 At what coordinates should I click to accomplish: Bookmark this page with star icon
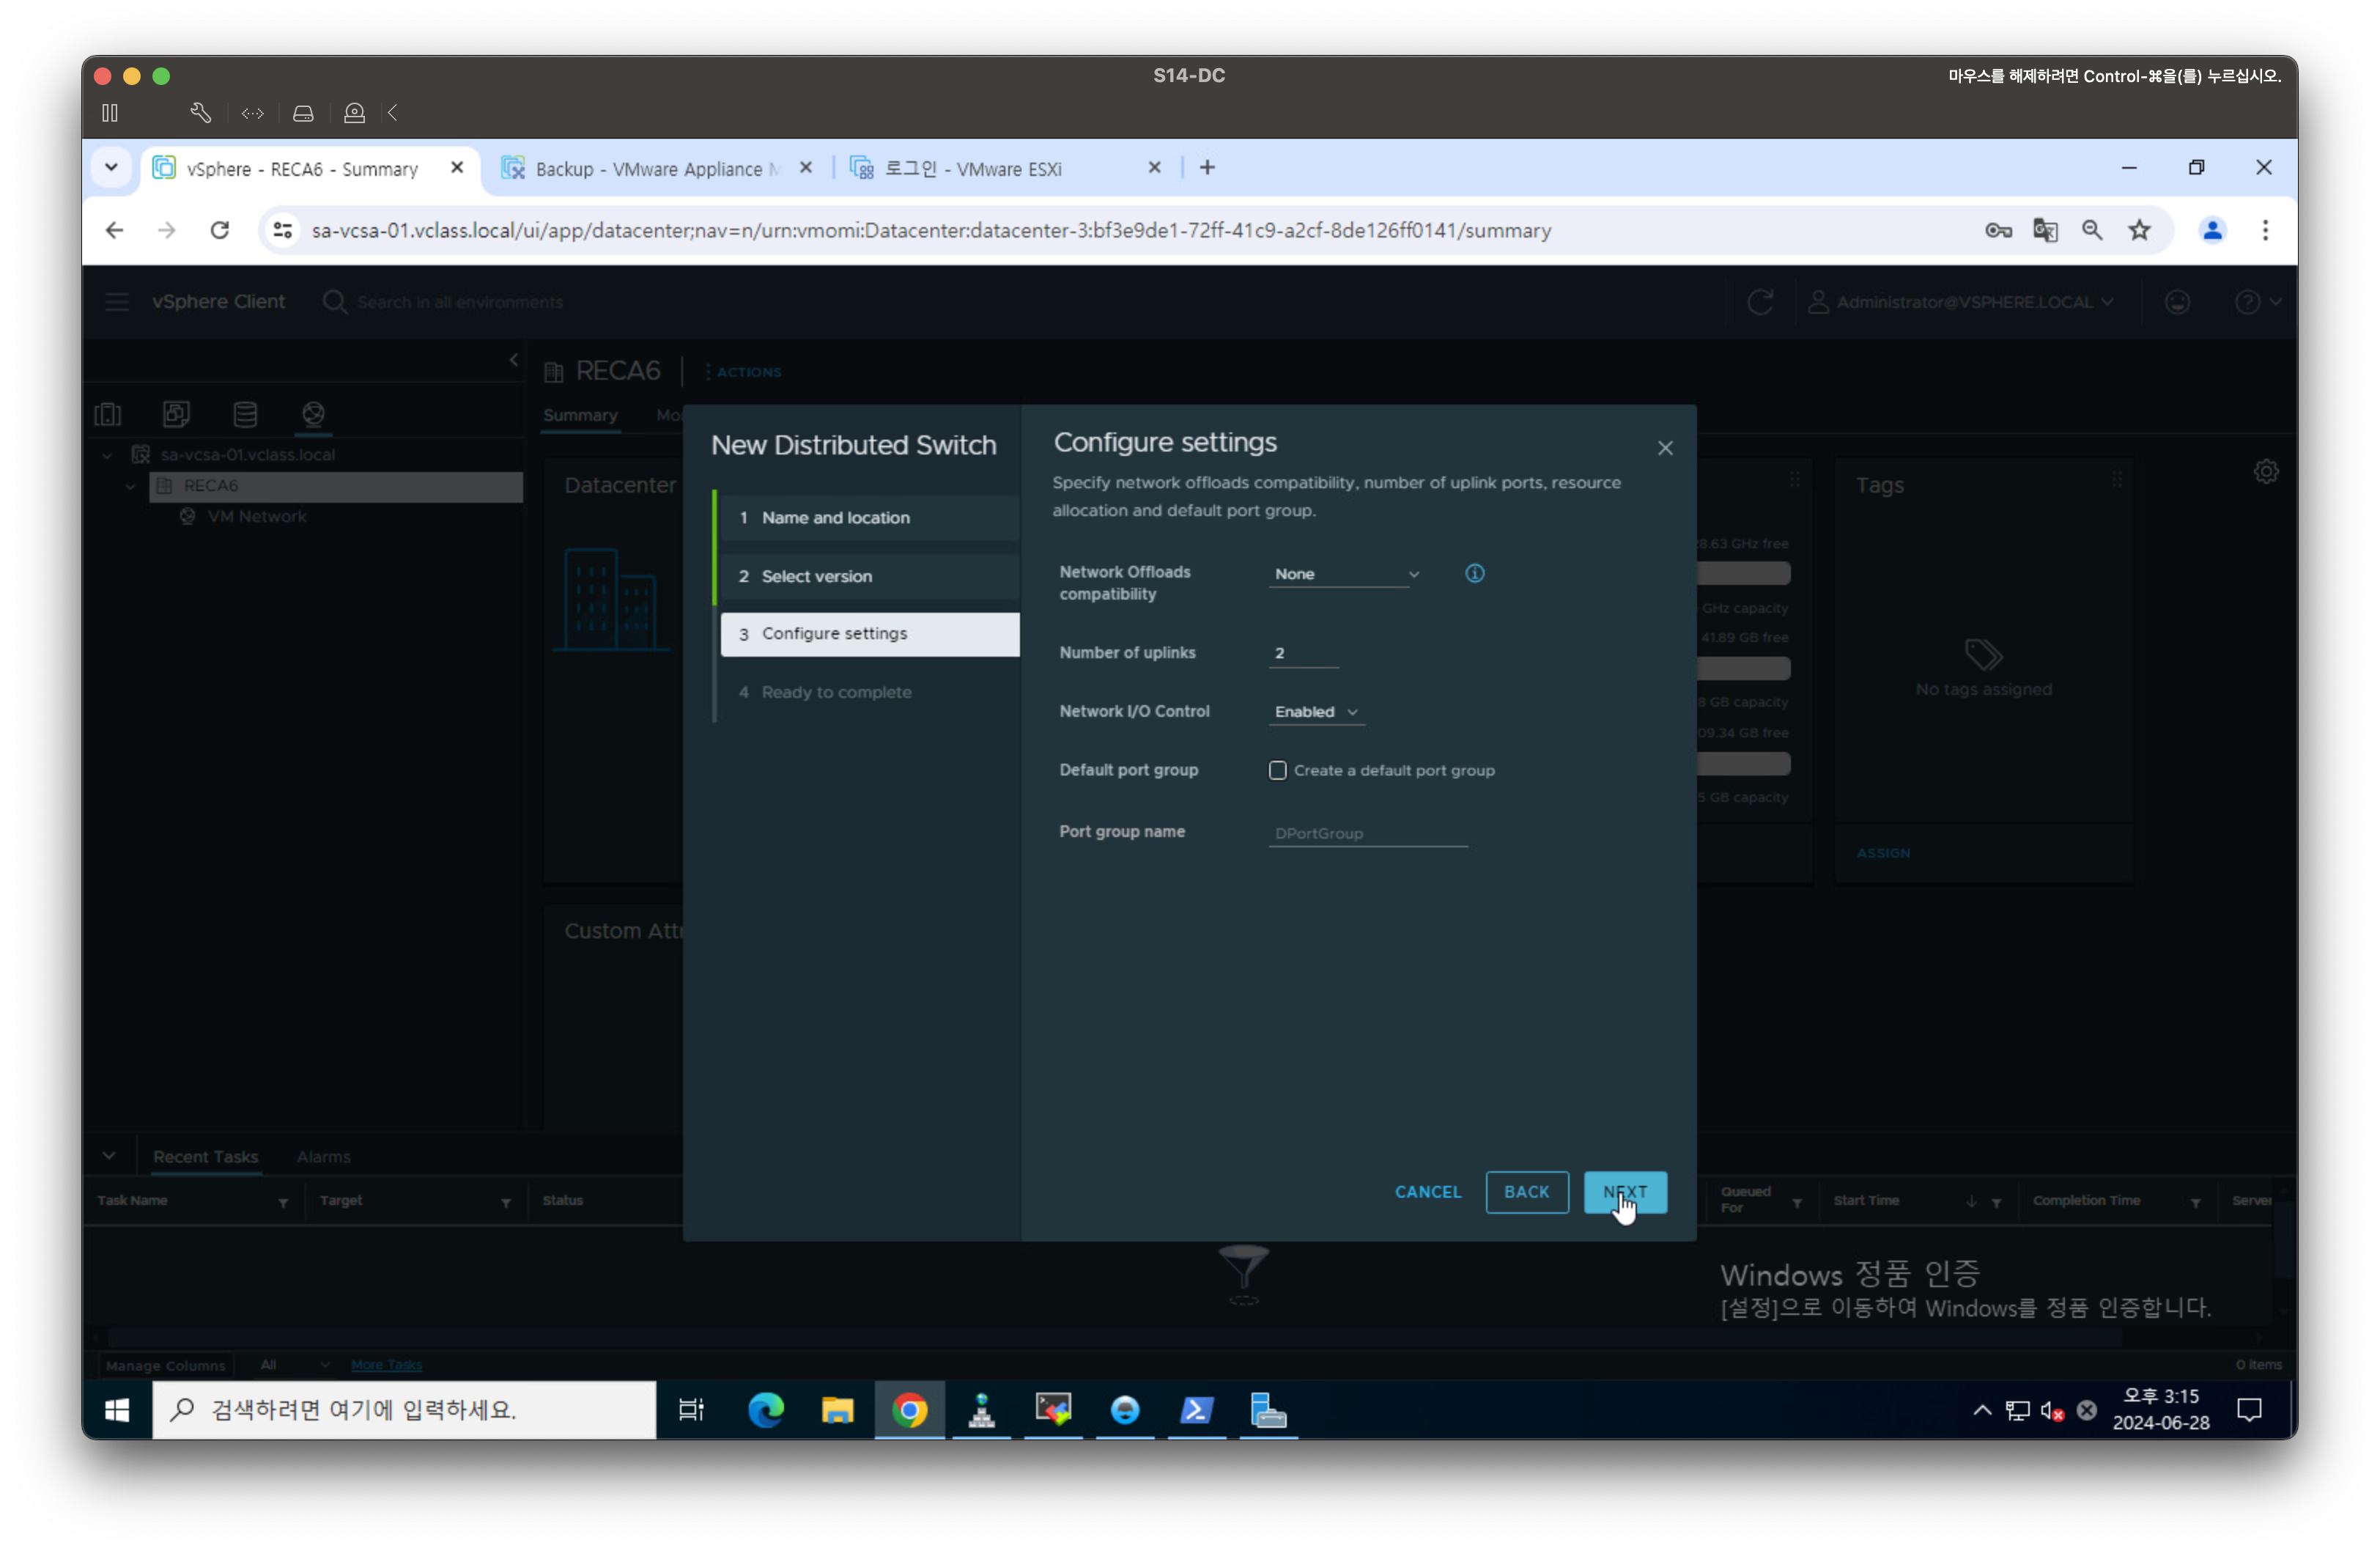click(2139, 231)
